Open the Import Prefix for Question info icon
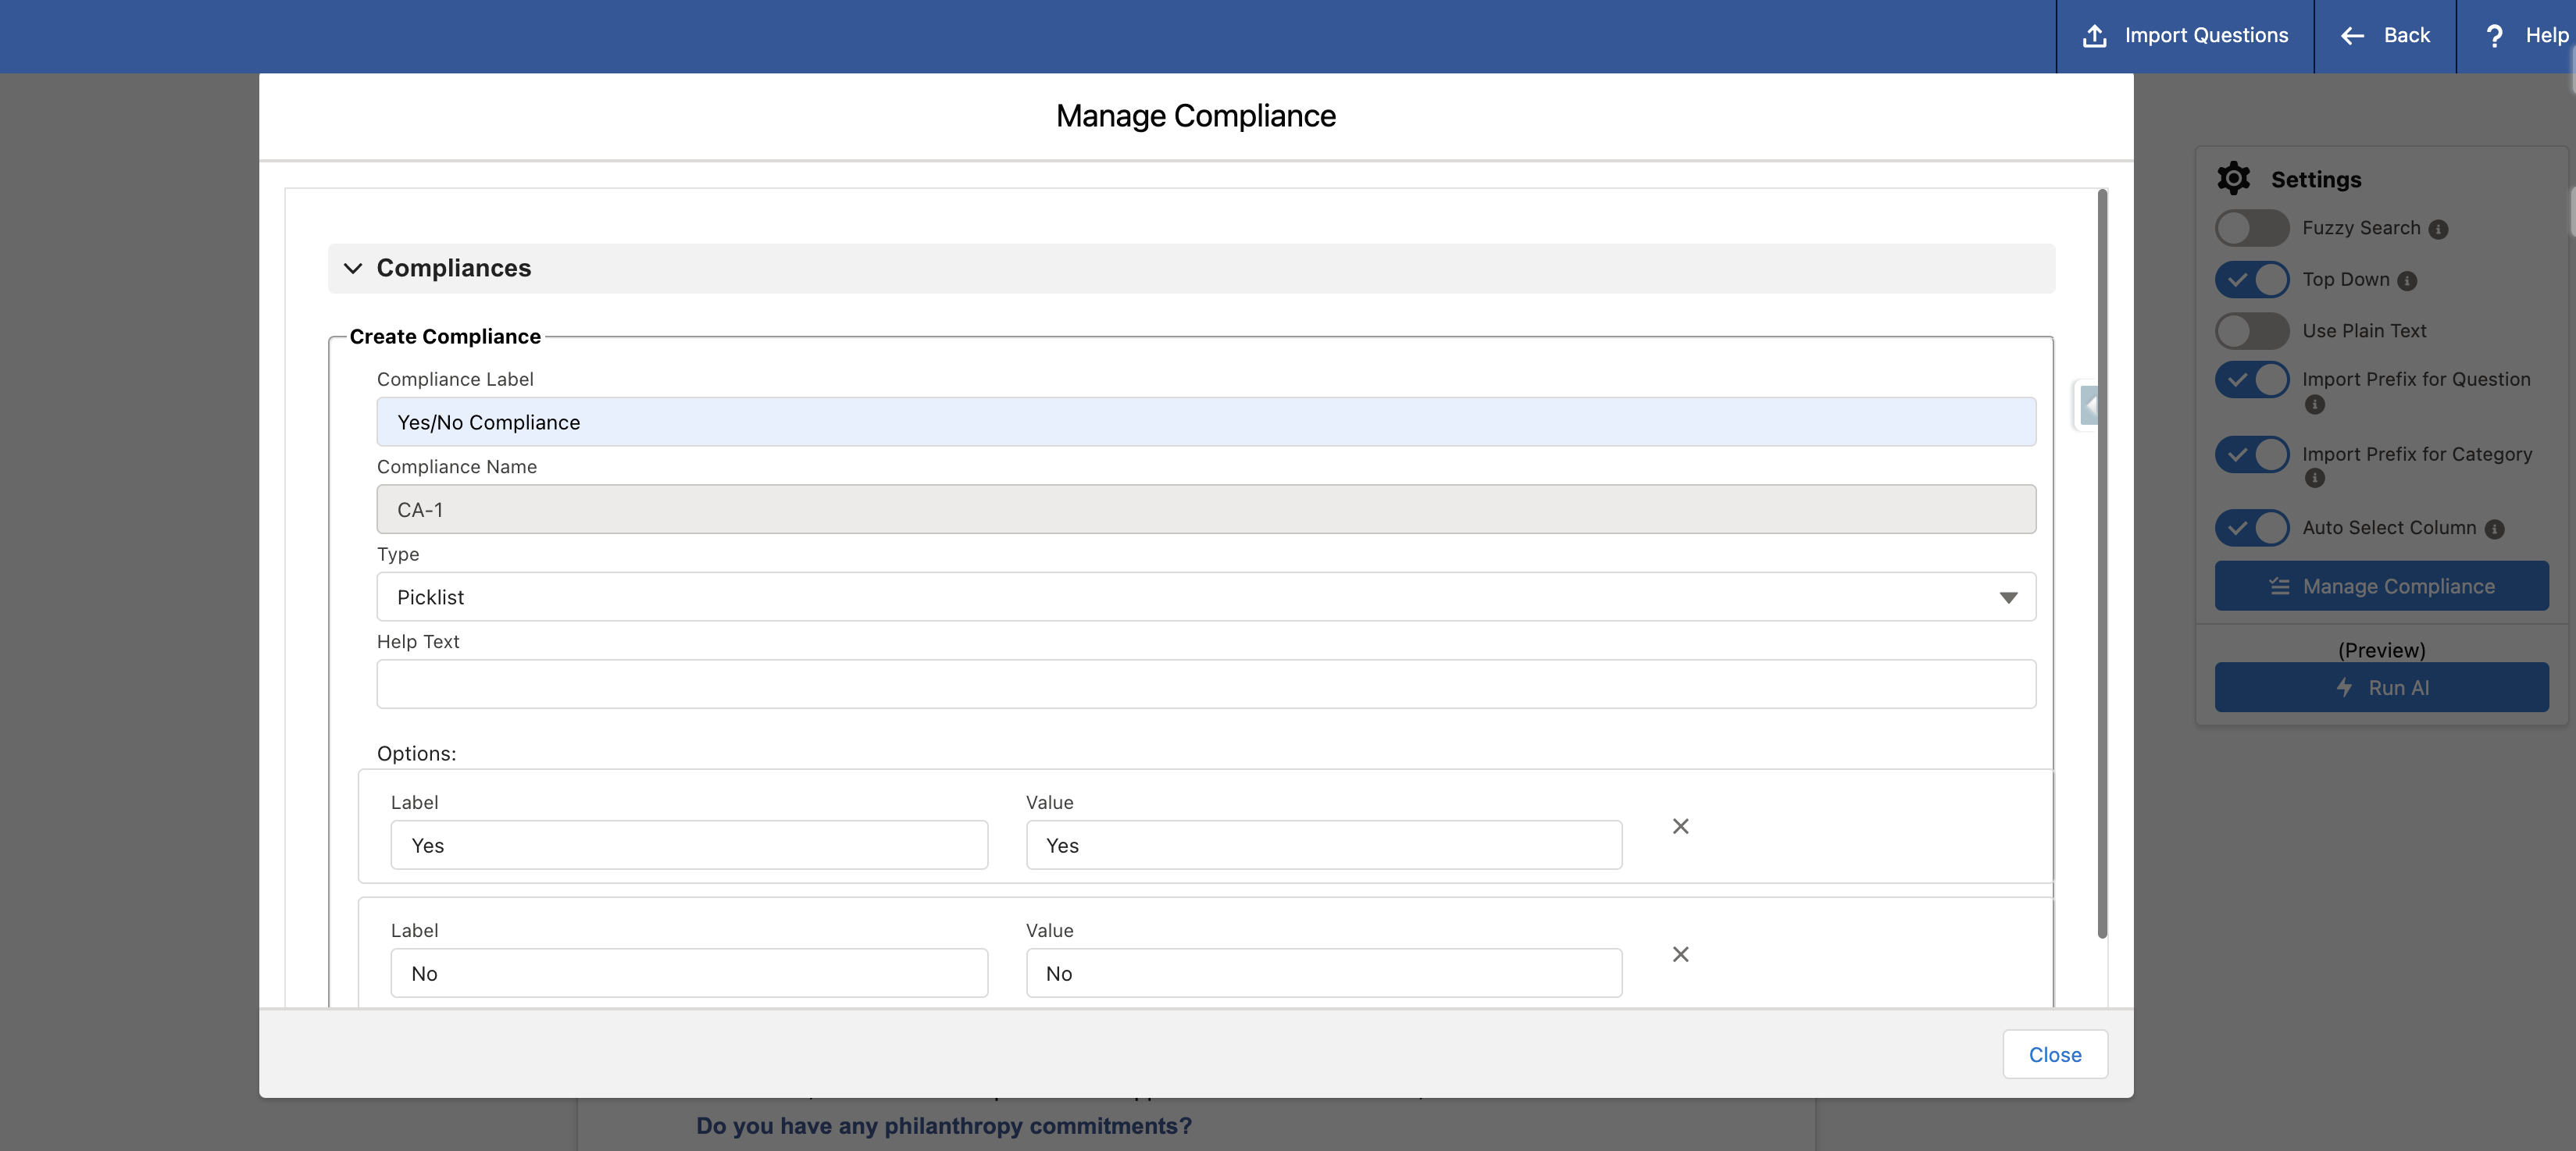Viewport: 2576px width, 1151px height. (x=2314, y=404)
